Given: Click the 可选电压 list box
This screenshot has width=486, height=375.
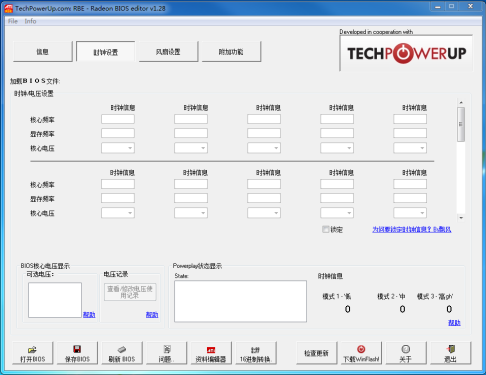Looking at the screenshot, I should click(55, 300).
